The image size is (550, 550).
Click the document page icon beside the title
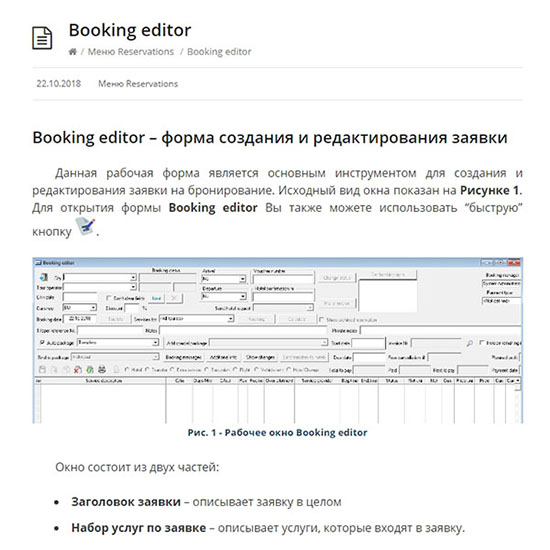point(42,38)
